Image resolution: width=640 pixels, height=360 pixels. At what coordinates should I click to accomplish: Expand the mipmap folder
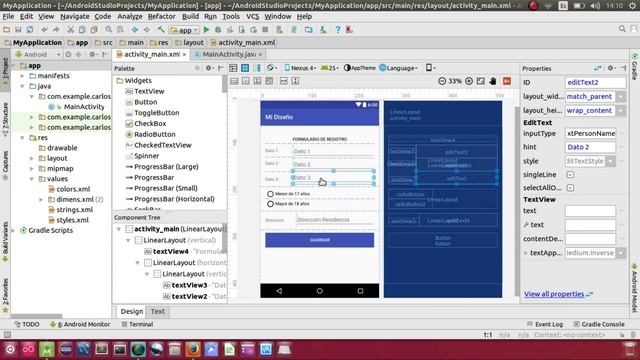[x=32, y=169]
